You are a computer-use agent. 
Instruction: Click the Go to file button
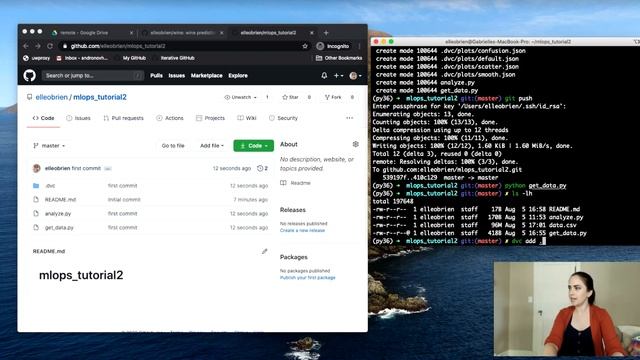click(x=173, y=146)
